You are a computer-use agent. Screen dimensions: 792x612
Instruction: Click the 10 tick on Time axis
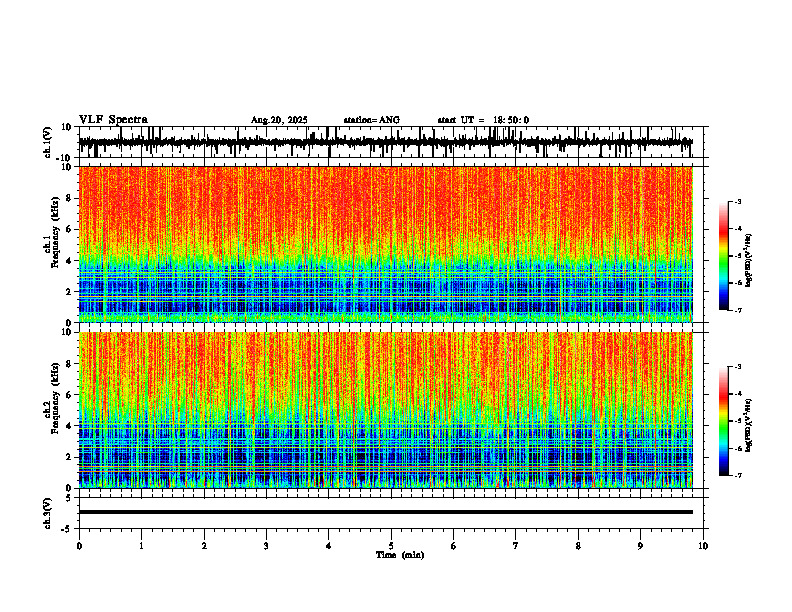[703, 546]
